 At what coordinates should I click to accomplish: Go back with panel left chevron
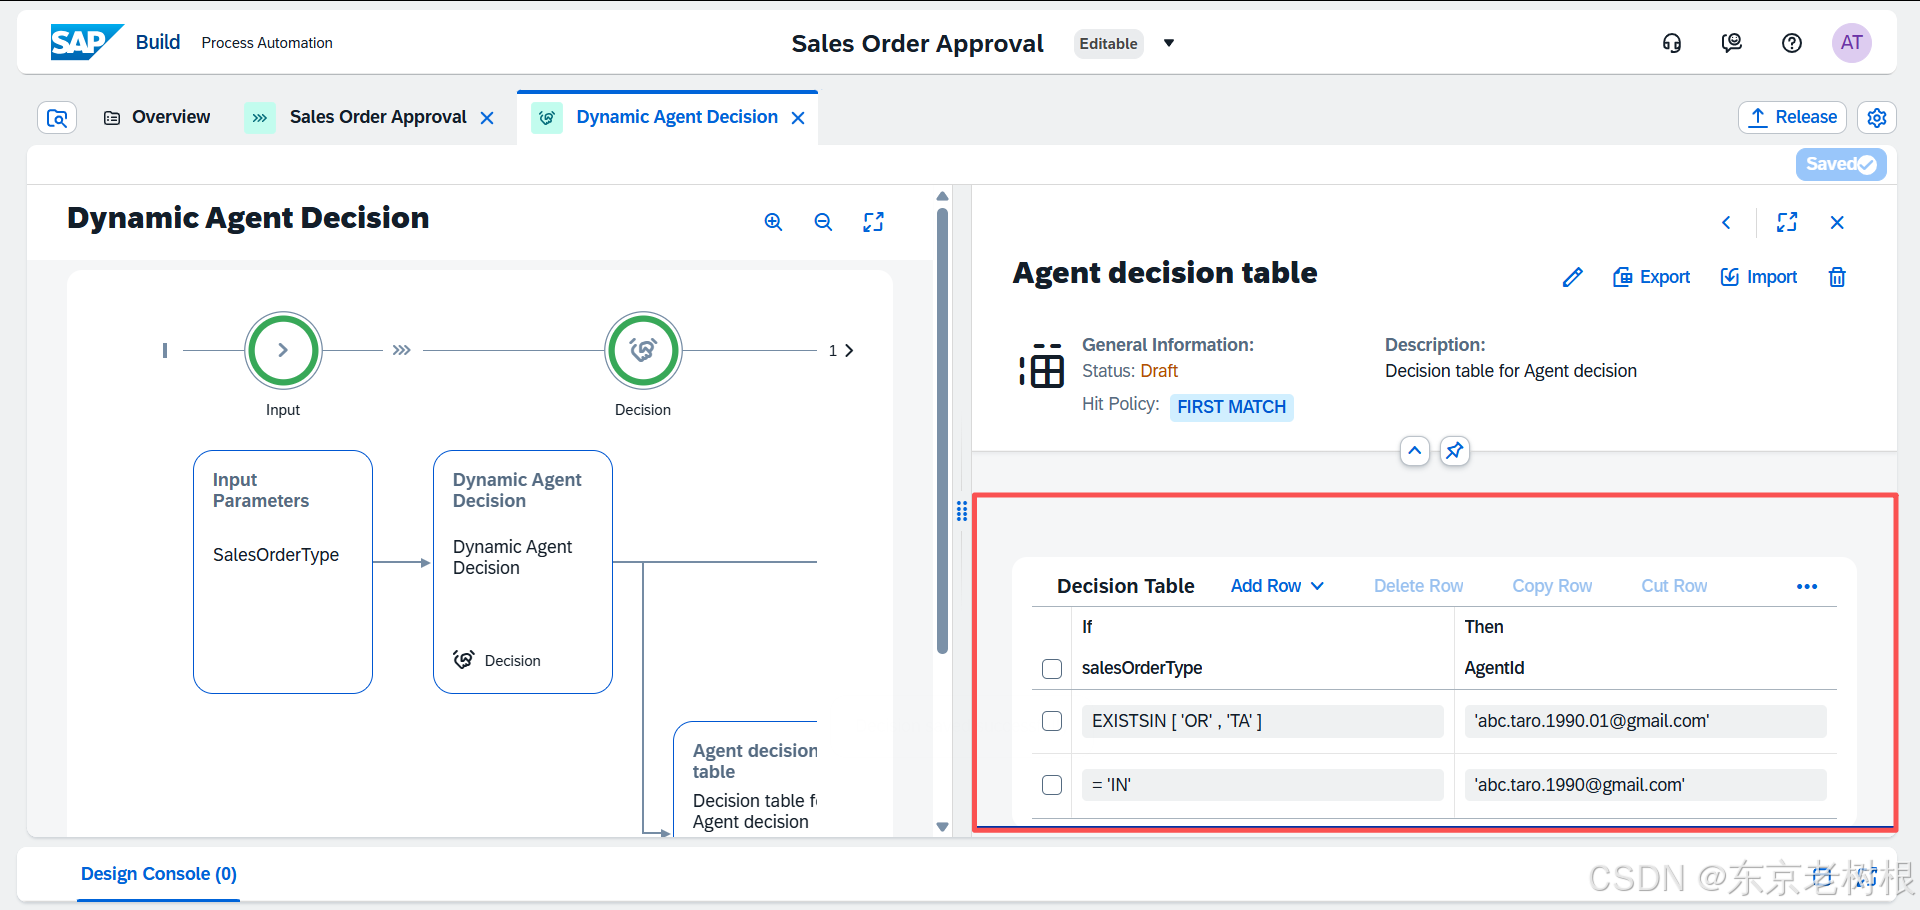click(x=1726, y=222)
